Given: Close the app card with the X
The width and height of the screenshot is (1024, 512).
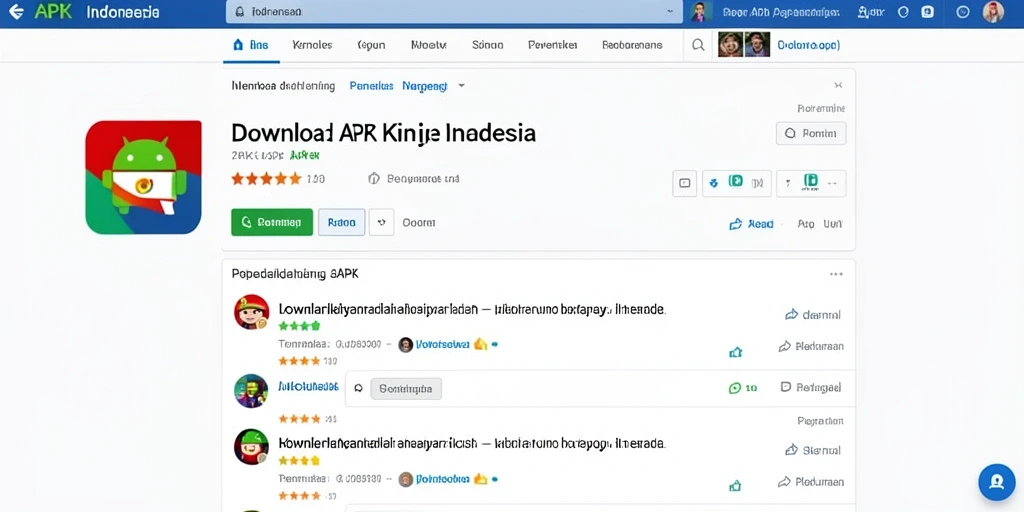Looking at the screenshot, I should [x=838, y=85].
